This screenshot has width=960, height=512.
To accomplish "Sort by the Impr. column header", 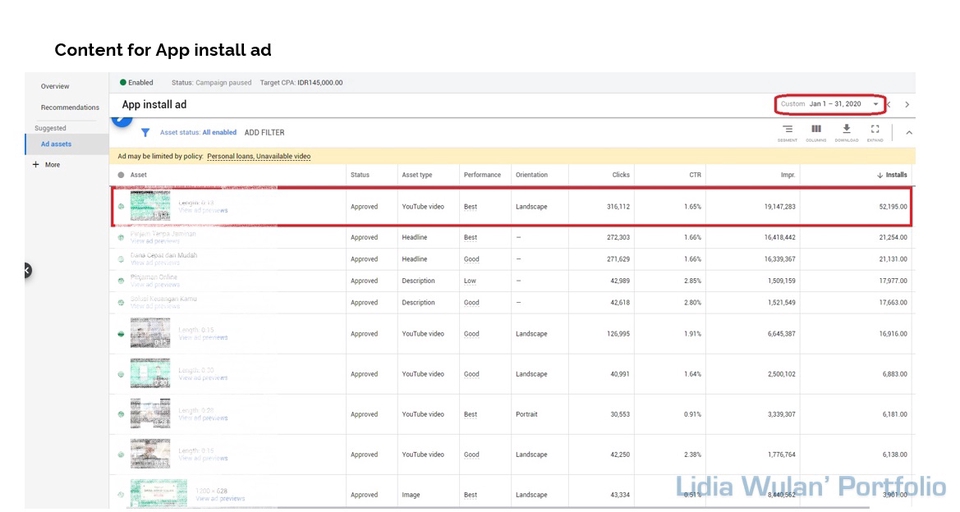I will pos(788,175).
